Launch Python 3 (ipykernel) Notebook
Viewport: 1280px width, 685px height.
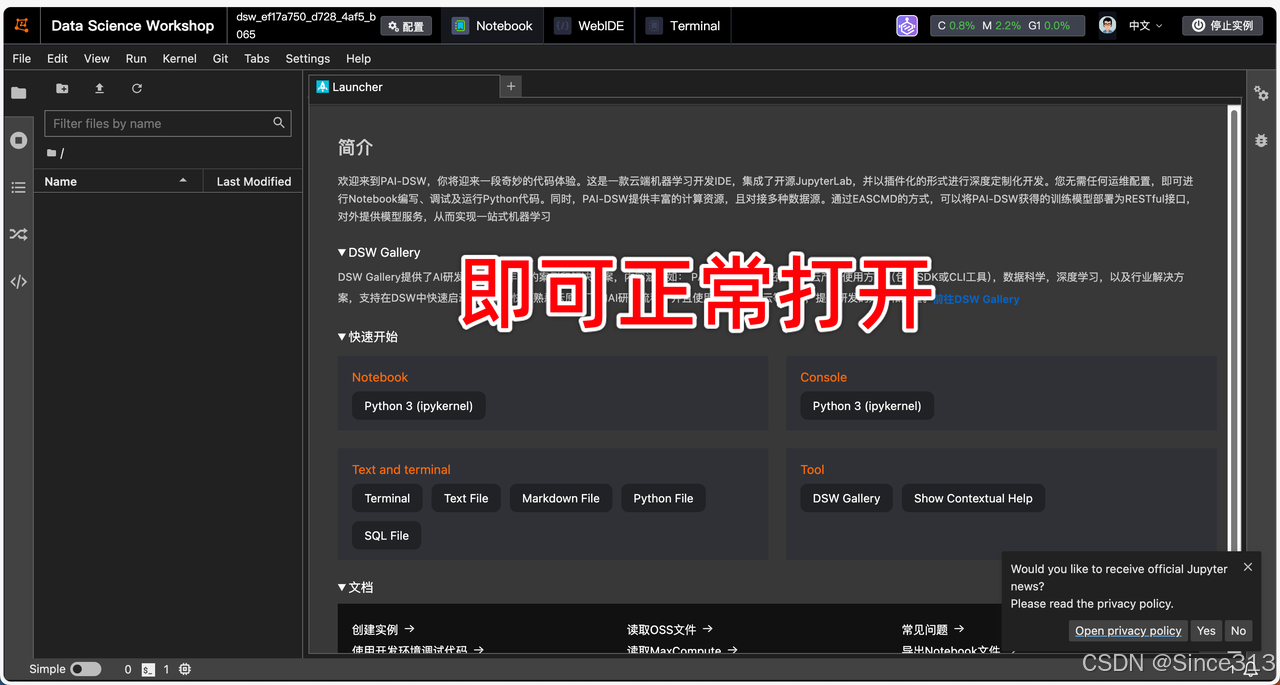pyautogui.click(x=419, y=406)
